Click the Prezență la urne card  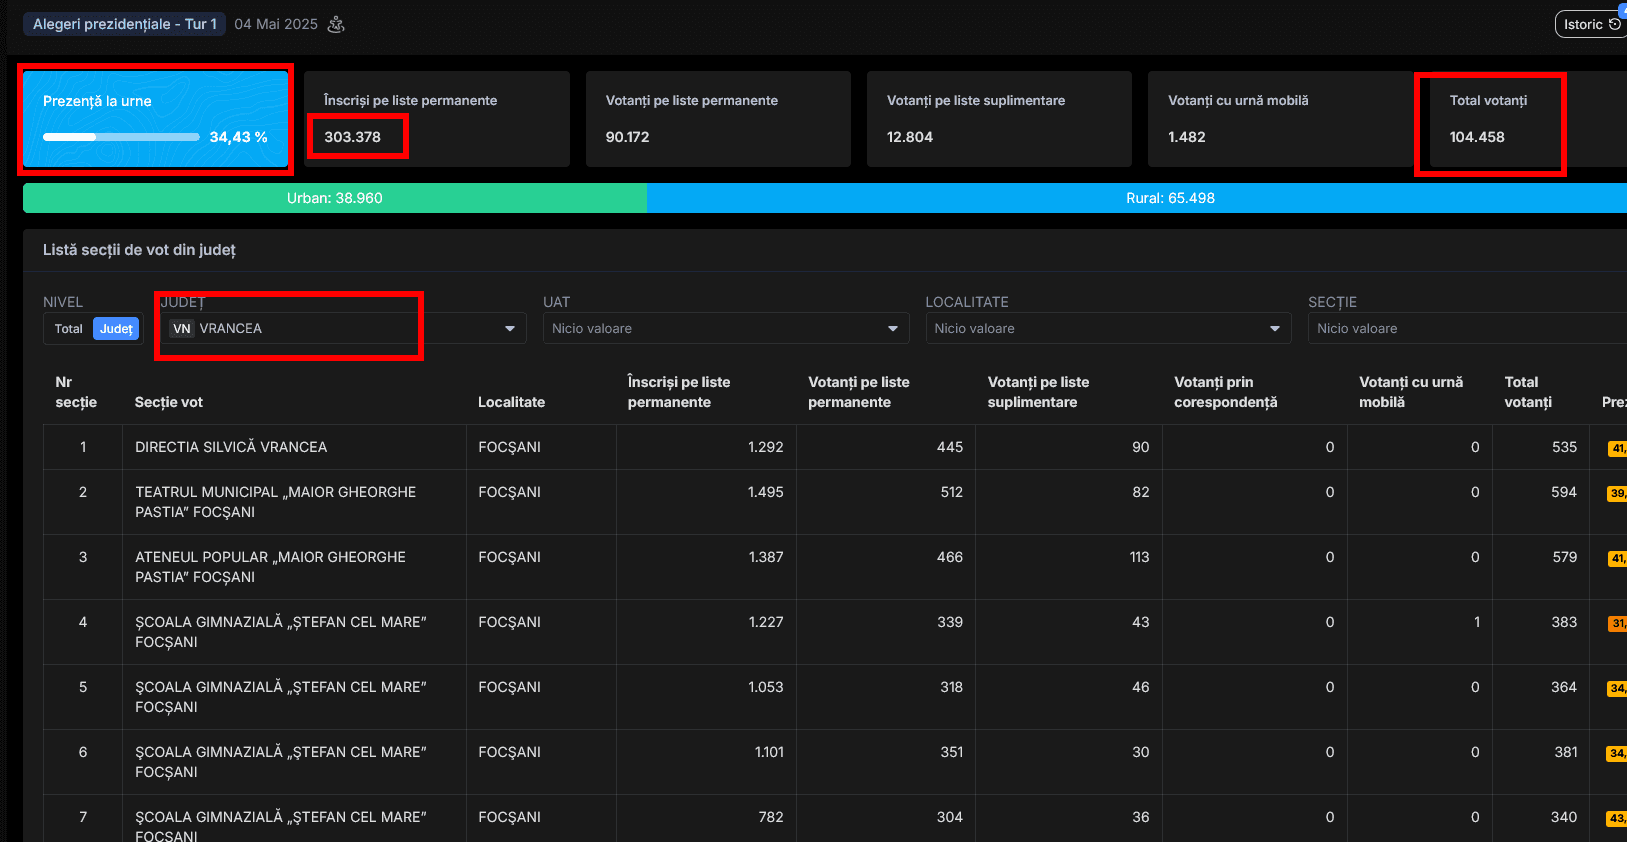[x=155, y=118]
